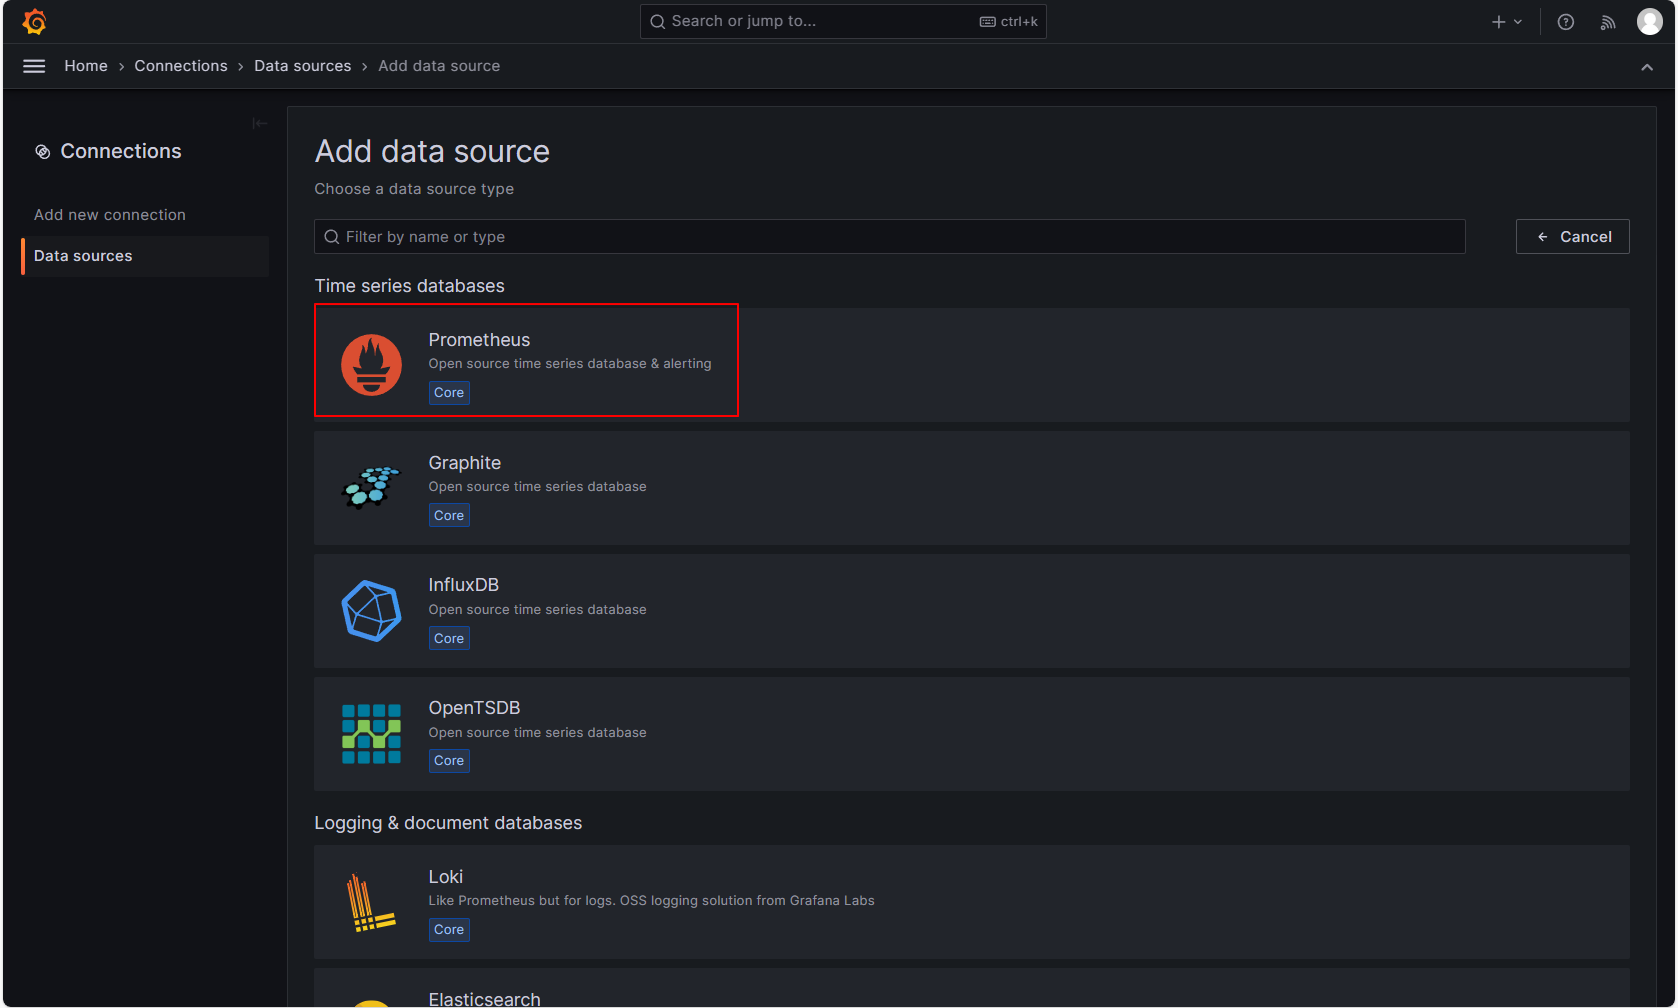Select the InfluxDB logo icon
This screenshot has width=1678, height=1008.
tap(371, 611)
